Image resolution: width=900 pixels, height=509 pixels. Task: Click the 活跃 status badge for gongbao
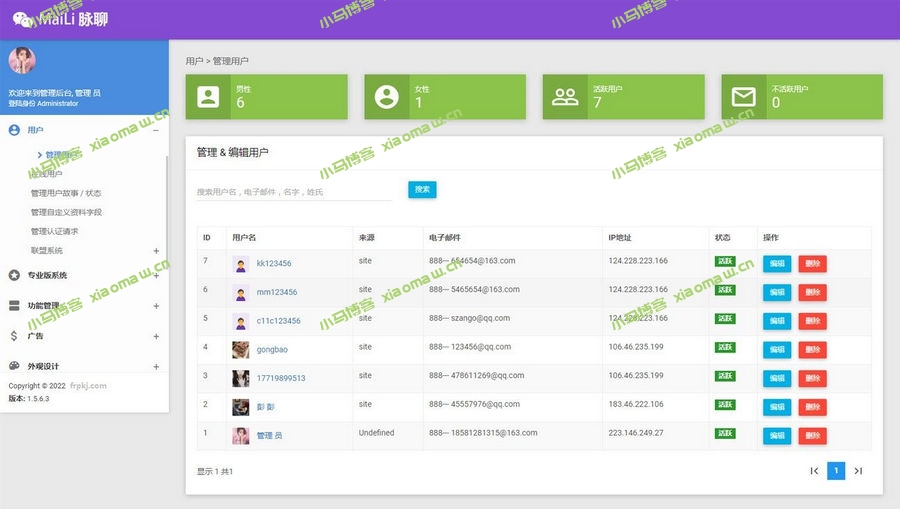pyautogui.click(x=725, y=347)
